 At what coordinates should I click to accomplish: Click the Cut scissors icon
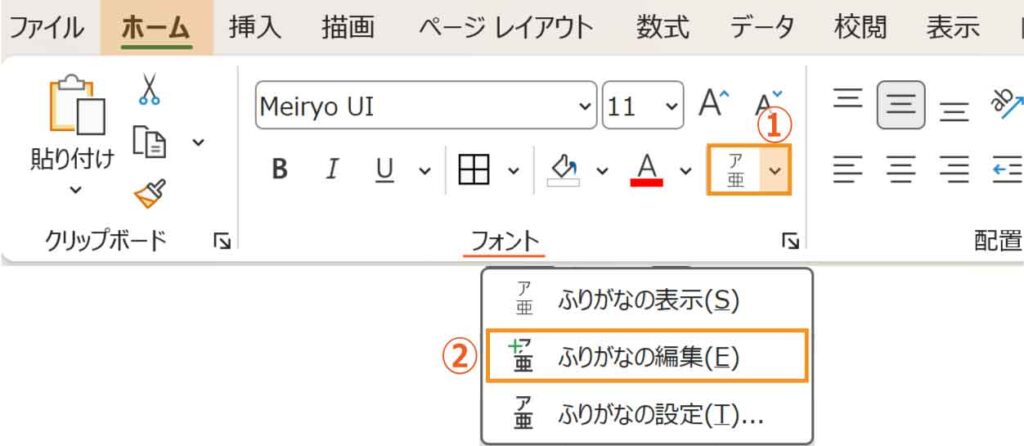(150, 89)
